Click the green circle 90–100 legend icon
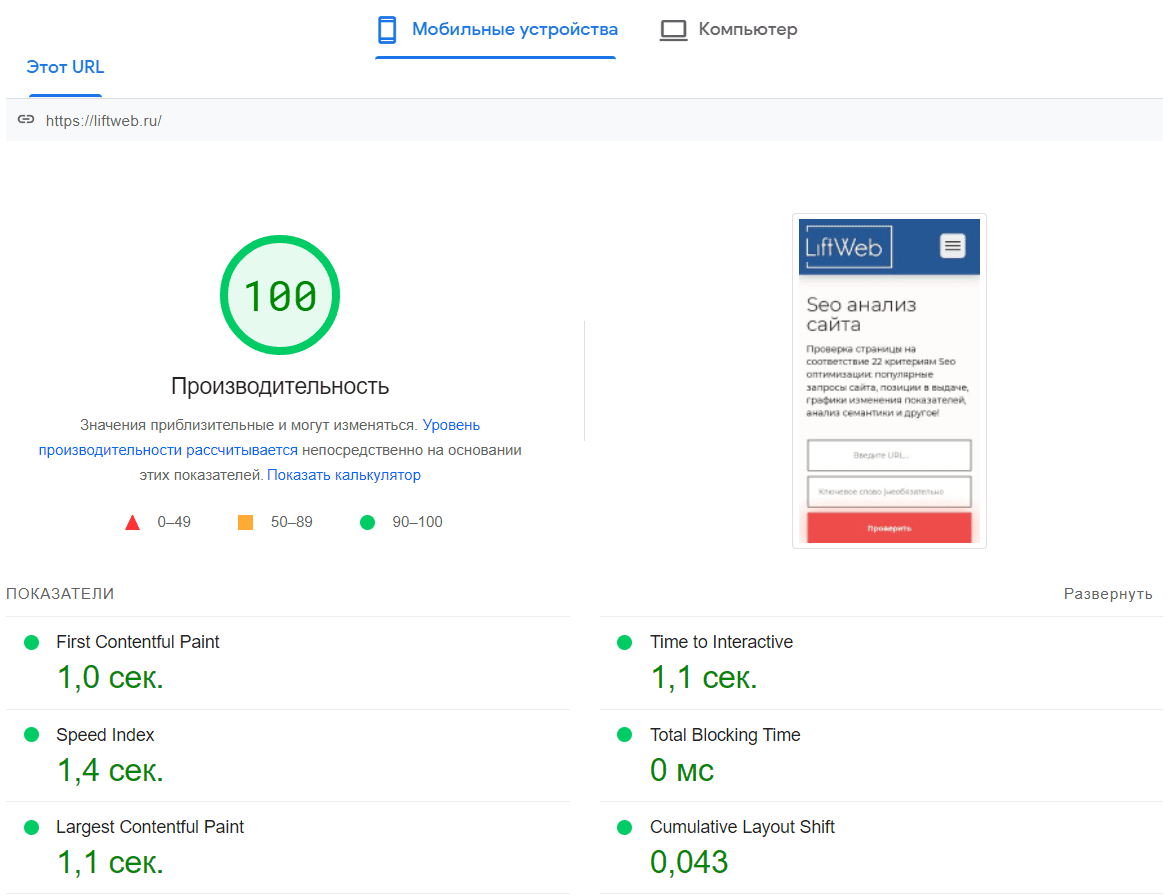This screenshot has width=1171, height=896. (x=367, y=522)
